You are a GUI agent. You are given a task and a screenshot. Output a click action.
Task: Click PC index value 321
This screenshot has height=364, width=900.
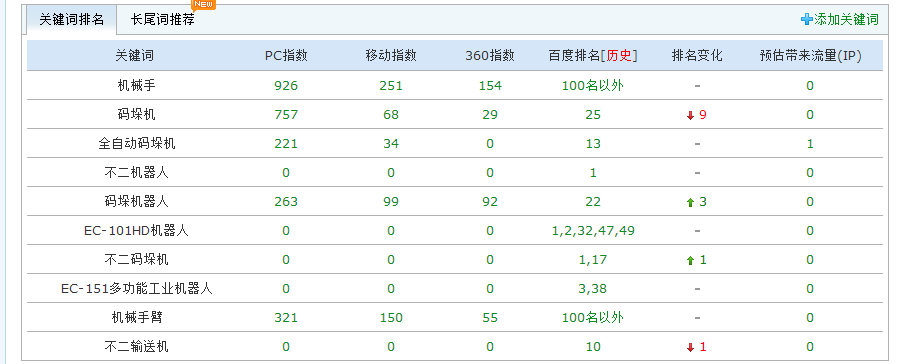286,318
